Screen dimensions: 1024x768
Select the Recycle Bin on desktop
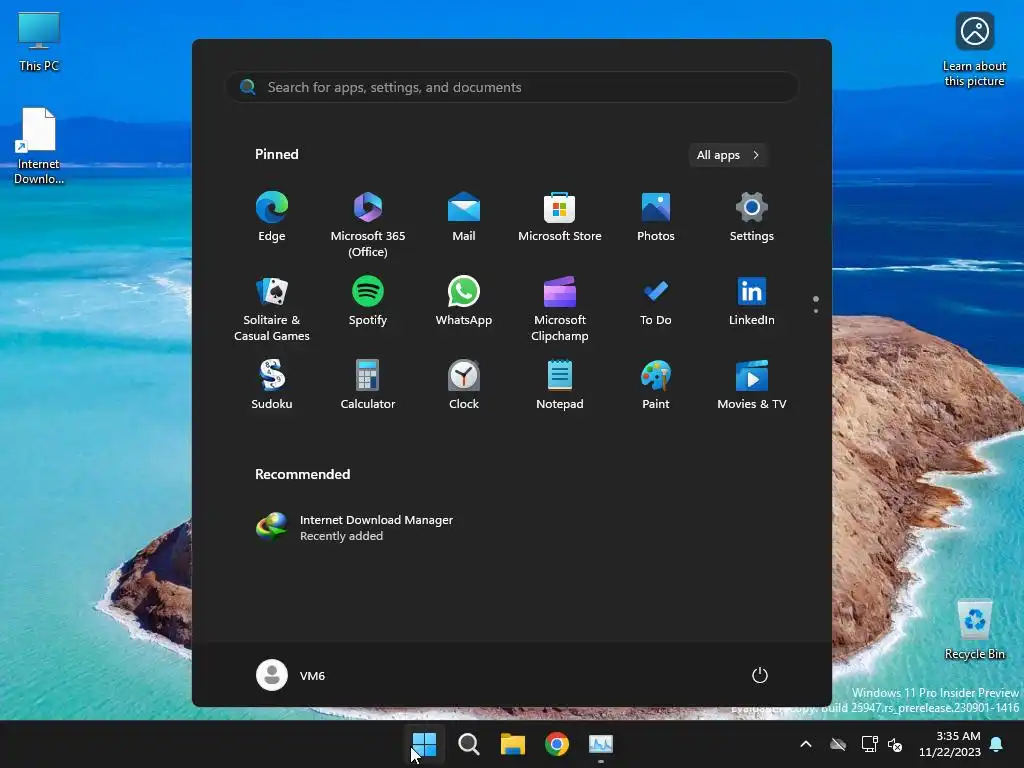click(974, 630)
